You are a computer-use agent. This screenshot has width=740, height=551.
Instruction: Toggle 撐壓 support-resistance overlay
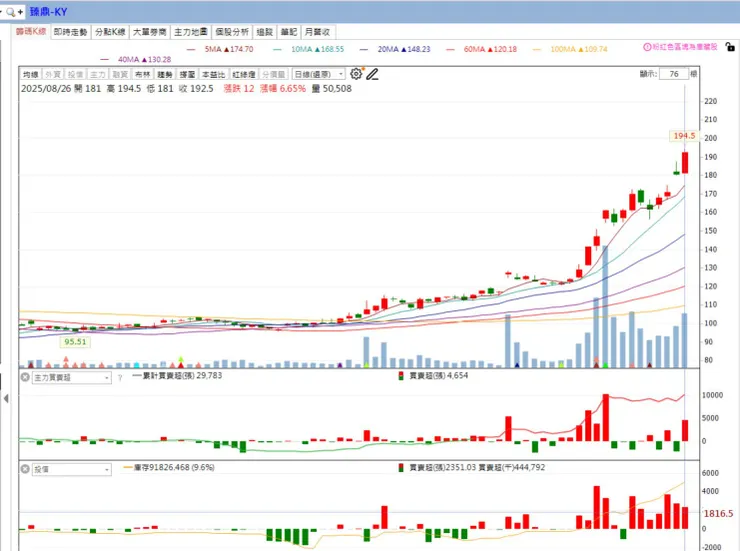tap(187, 75)
